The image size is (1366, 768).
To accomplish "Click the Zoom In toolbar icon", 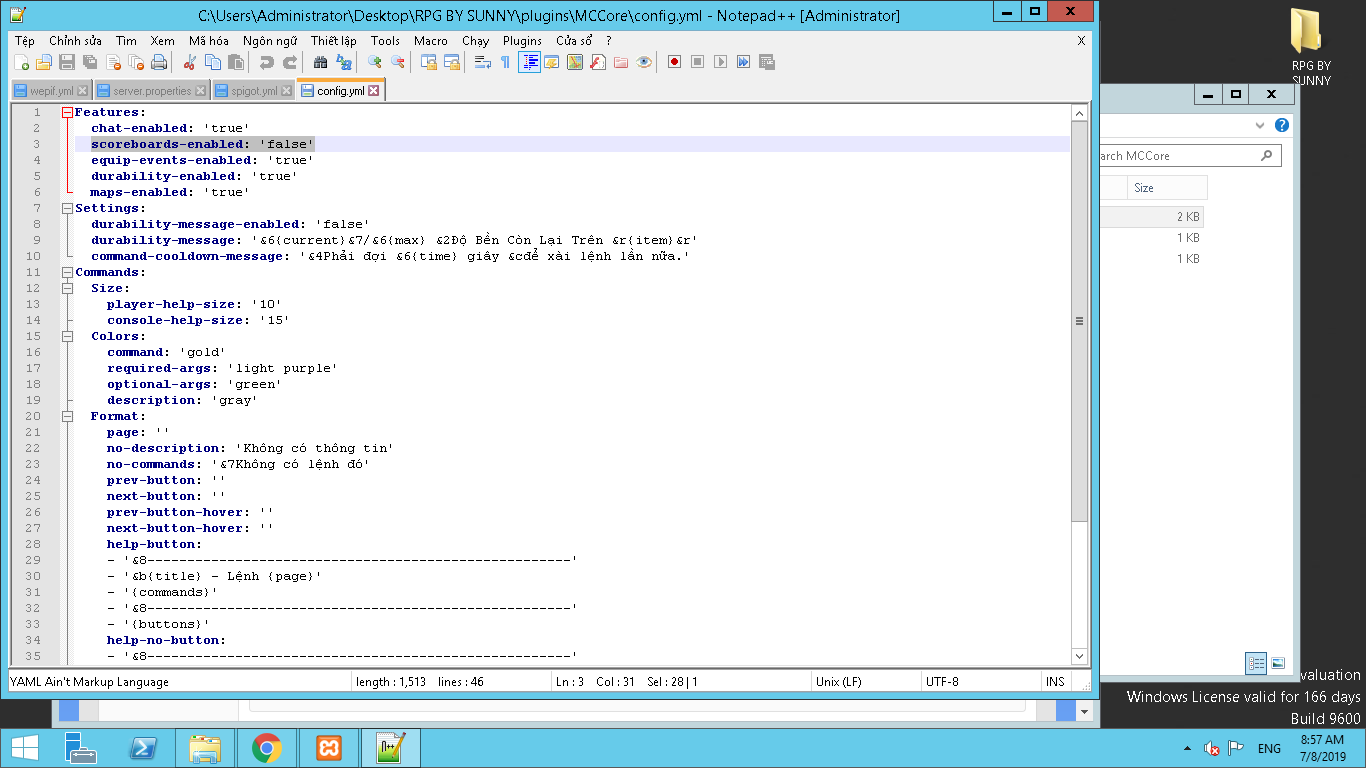I will pyautogui.click(x=374, y=62).
